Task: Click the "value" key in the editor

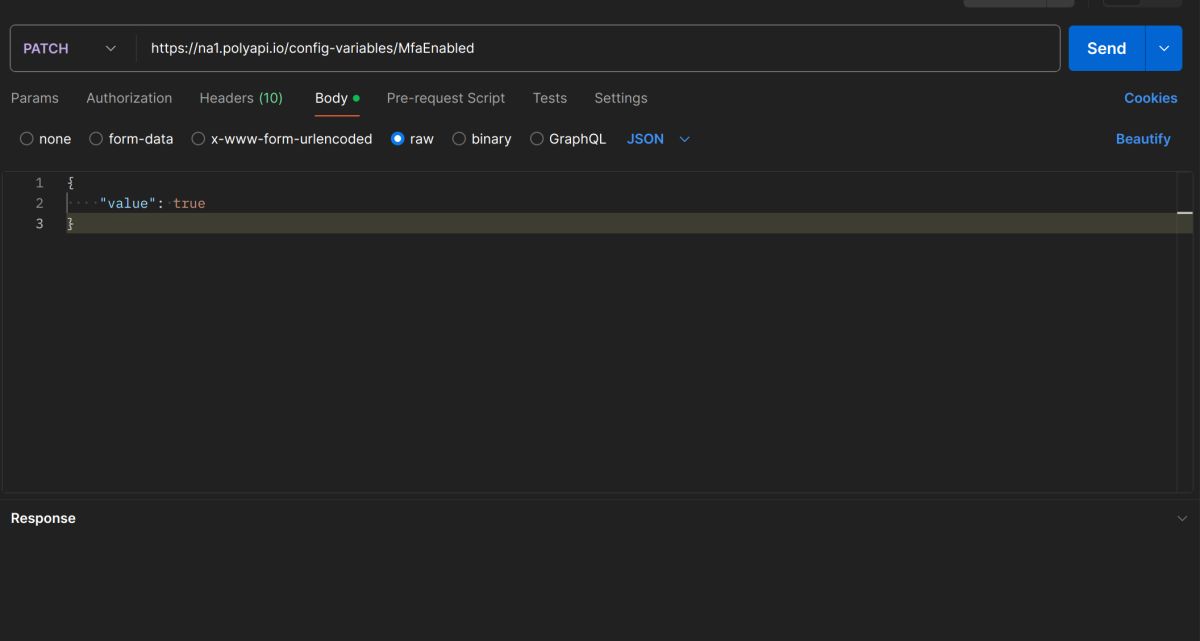Action: [x=128, y=203]
